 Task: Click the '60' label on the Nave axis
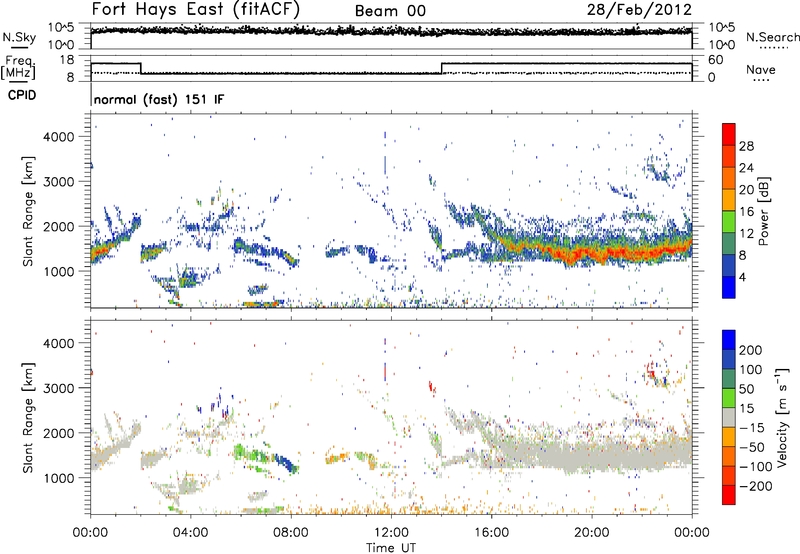(x=715, y=60)
